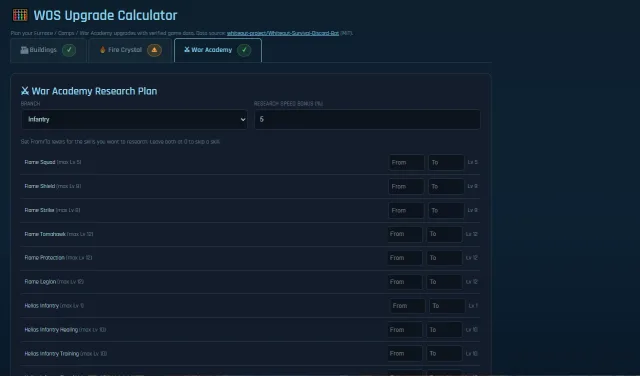Click the To field for Flame Protection

pyautogui.click(x=444, y=258)
